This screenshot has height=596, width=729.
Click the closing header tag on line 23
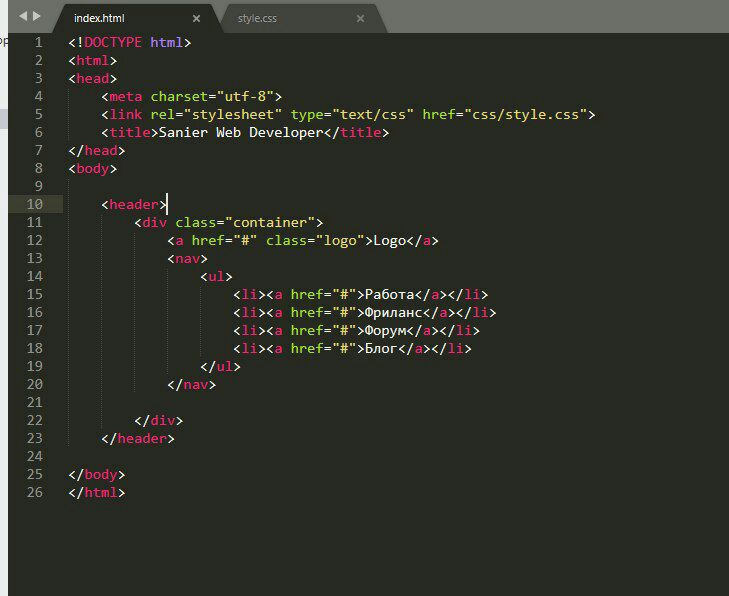pyautogui.click(x=138, y=438)
